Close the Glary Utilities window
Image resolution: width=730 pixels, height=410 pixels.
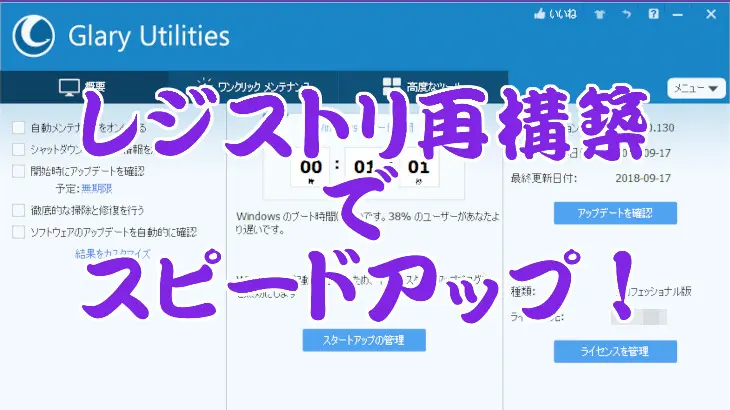click(710, 14)
